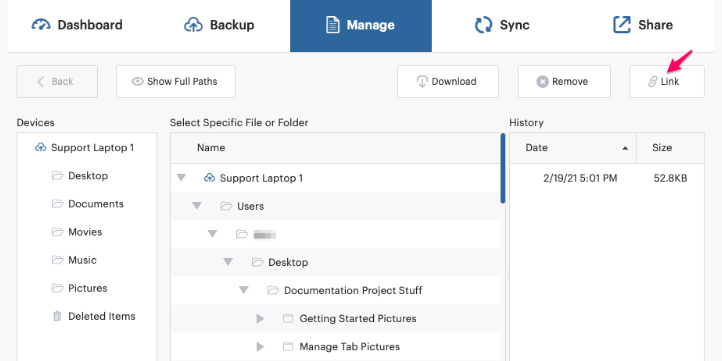Sort history by Date column

point(573,148)
